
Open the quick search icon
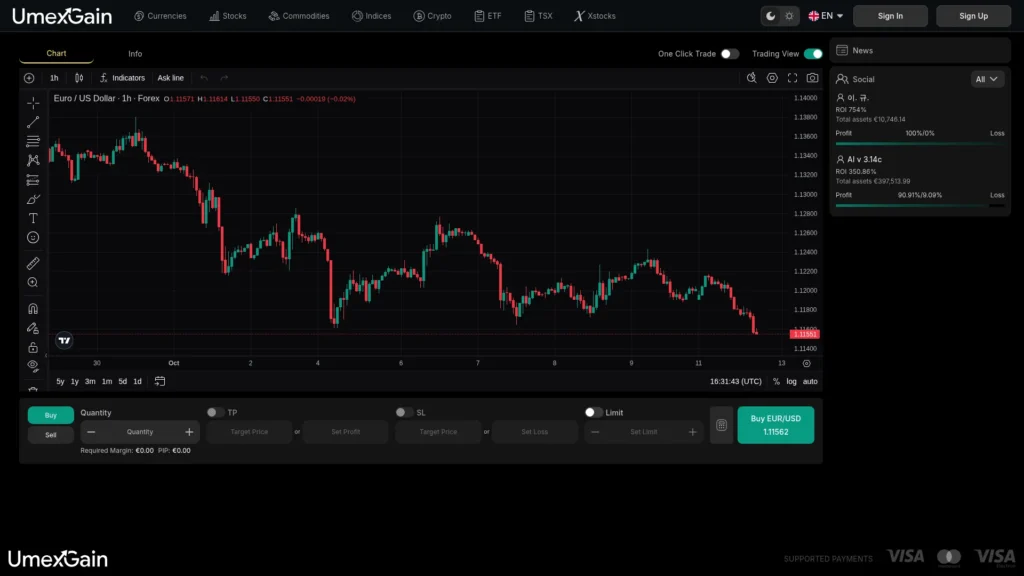(x=752, y=78)
